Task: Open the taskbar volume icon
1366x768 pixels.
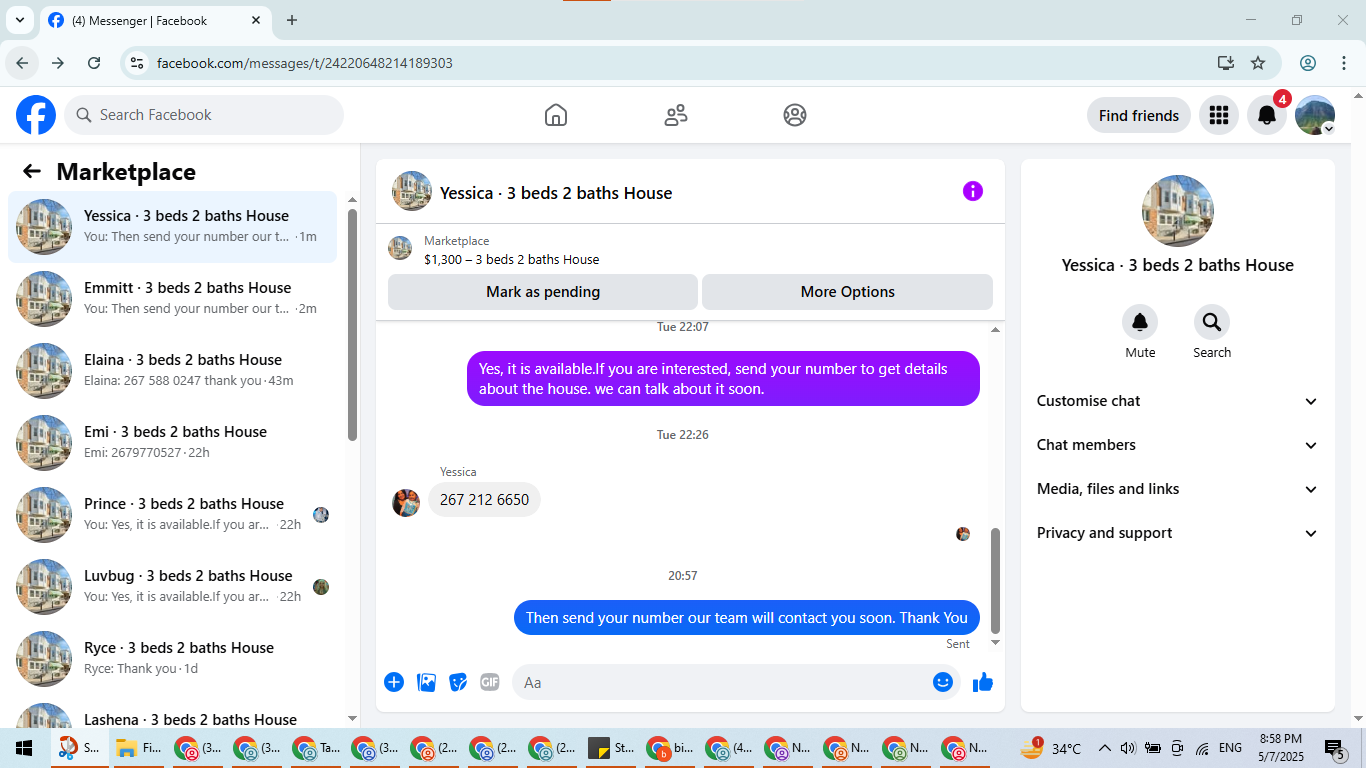Action: pos(1128,748)
